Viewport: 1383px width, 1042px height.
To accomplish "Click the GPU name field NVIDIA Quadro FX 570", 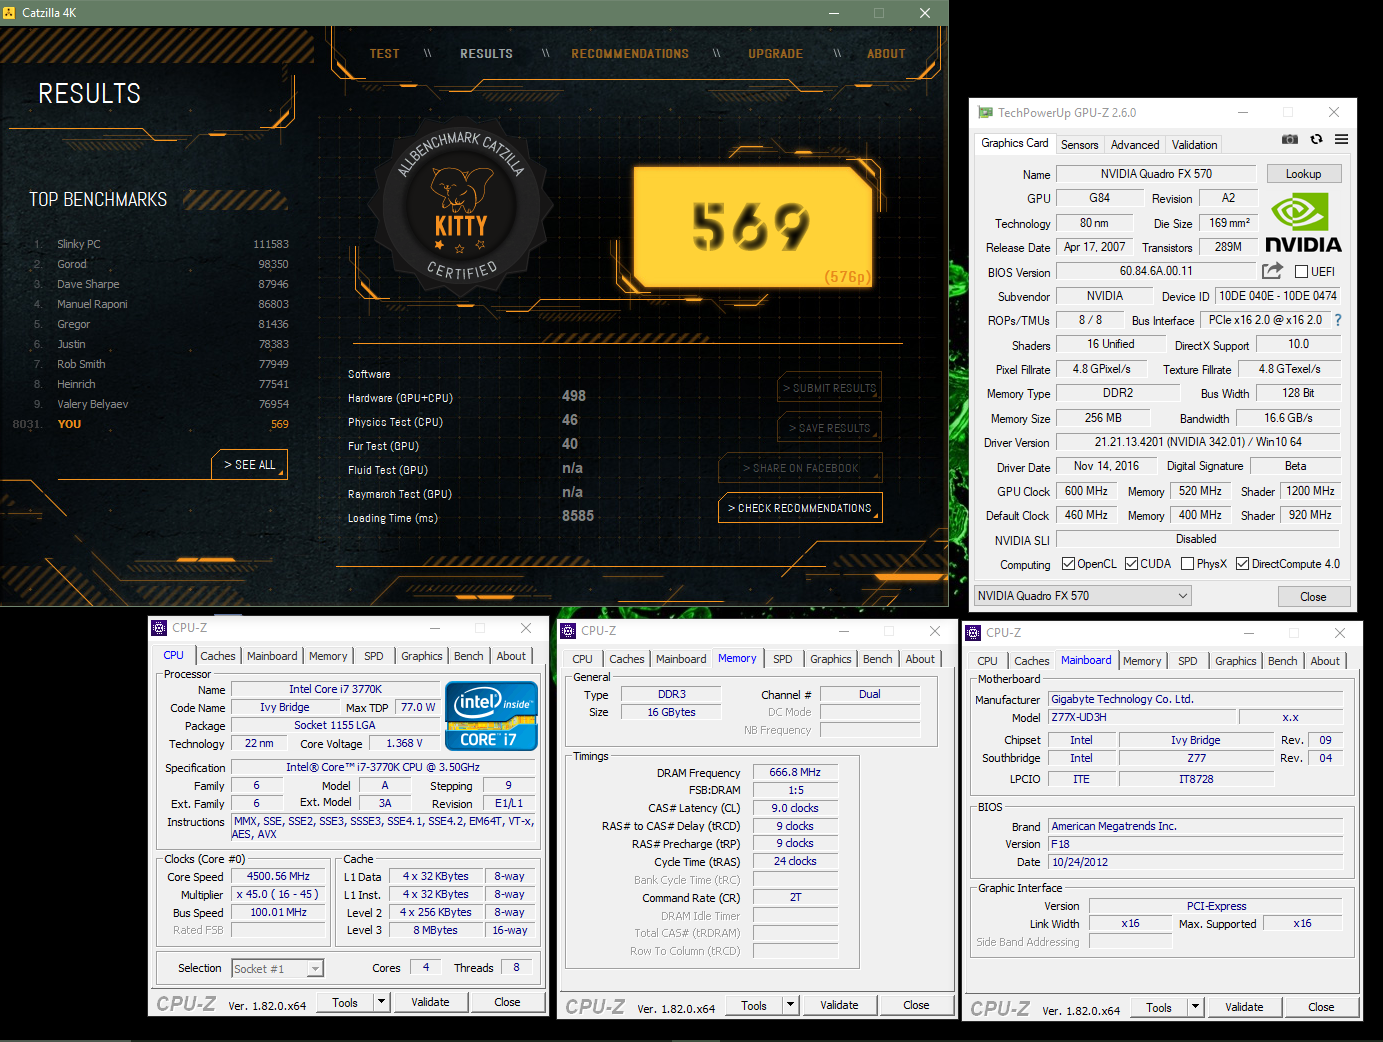I will coord(1156,174).
